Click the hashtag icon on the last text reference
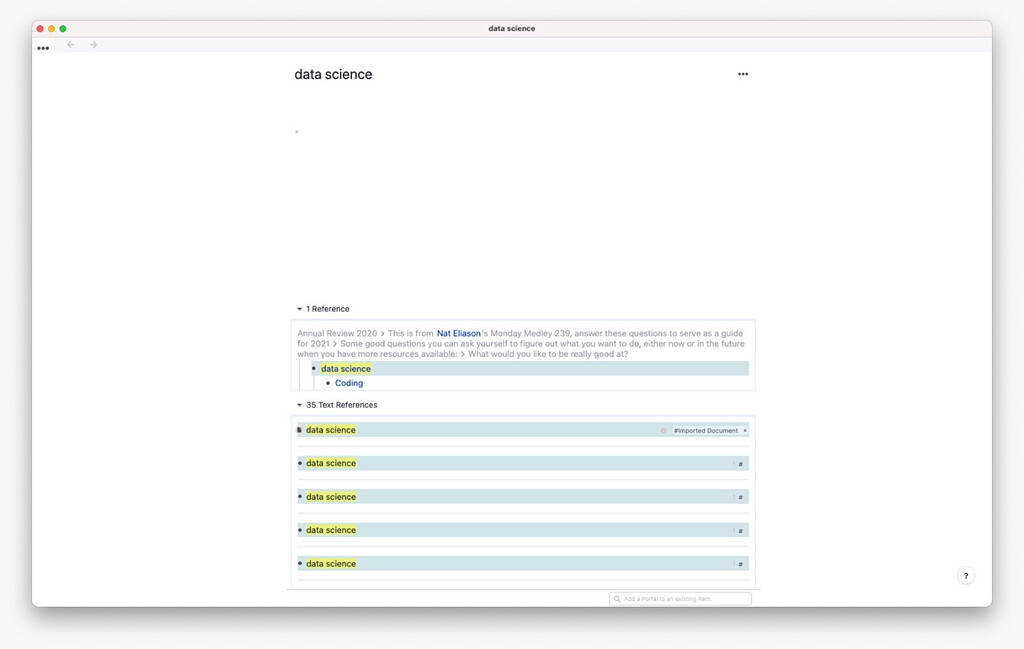This screenshot has height=649, width=1024. click(738, 563)
